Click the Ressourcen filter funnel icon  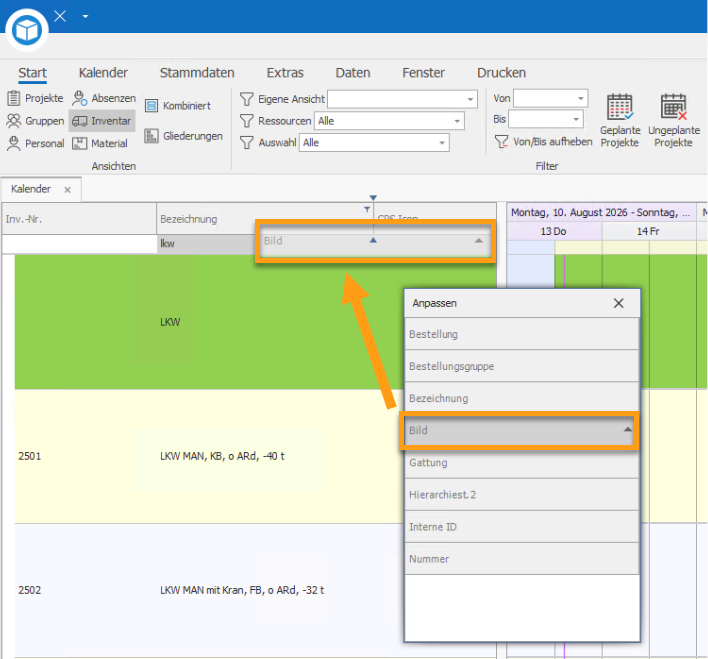pos(247,121)
